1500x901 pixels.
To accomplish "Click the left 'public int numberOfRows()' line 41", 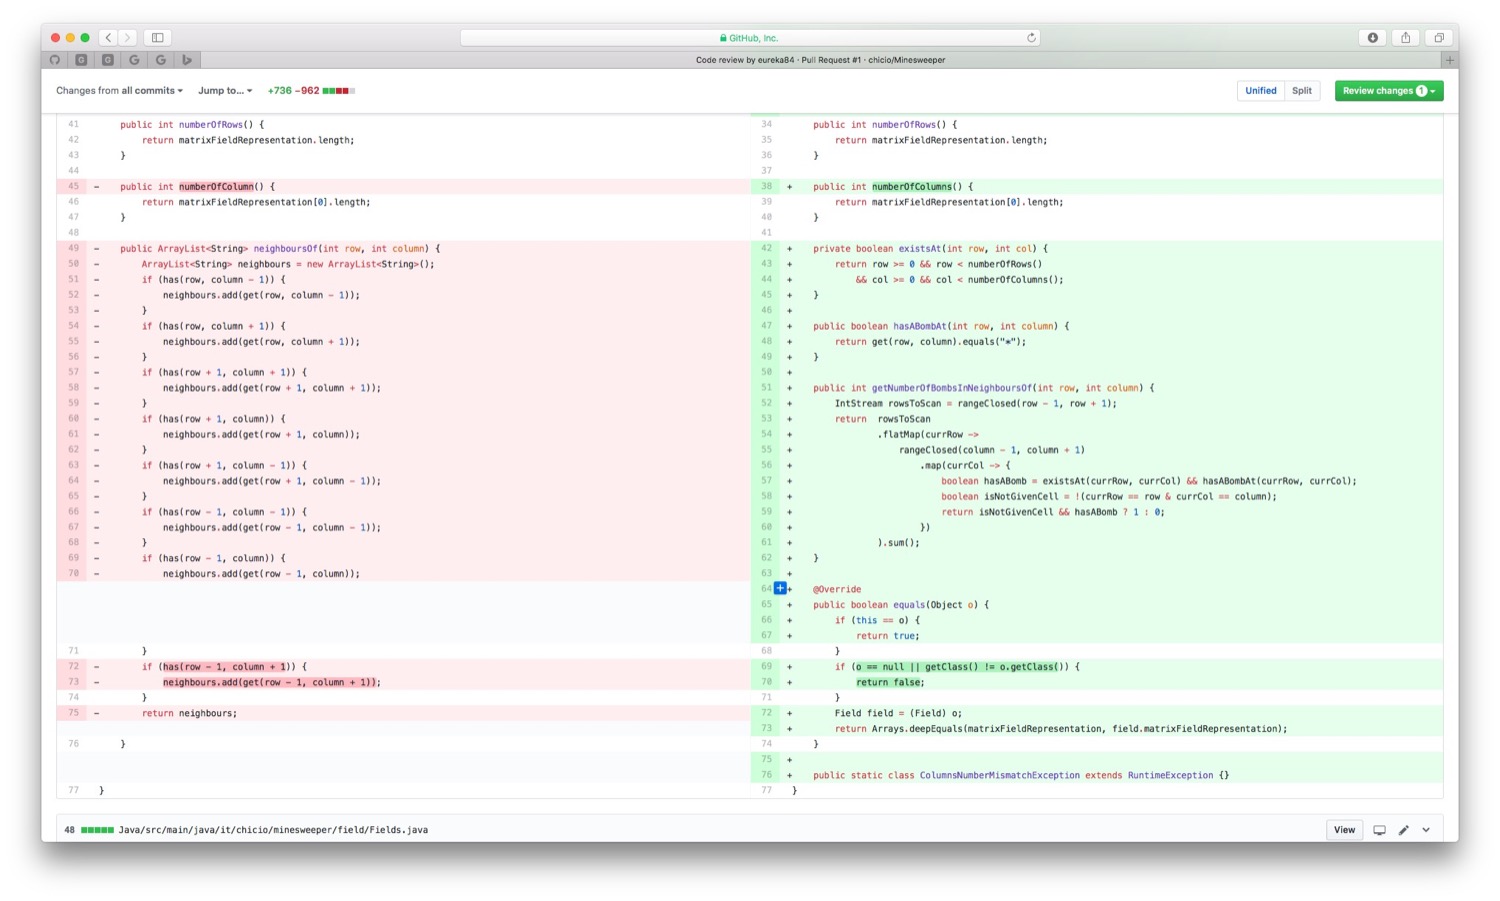I will tap(418, 125).
